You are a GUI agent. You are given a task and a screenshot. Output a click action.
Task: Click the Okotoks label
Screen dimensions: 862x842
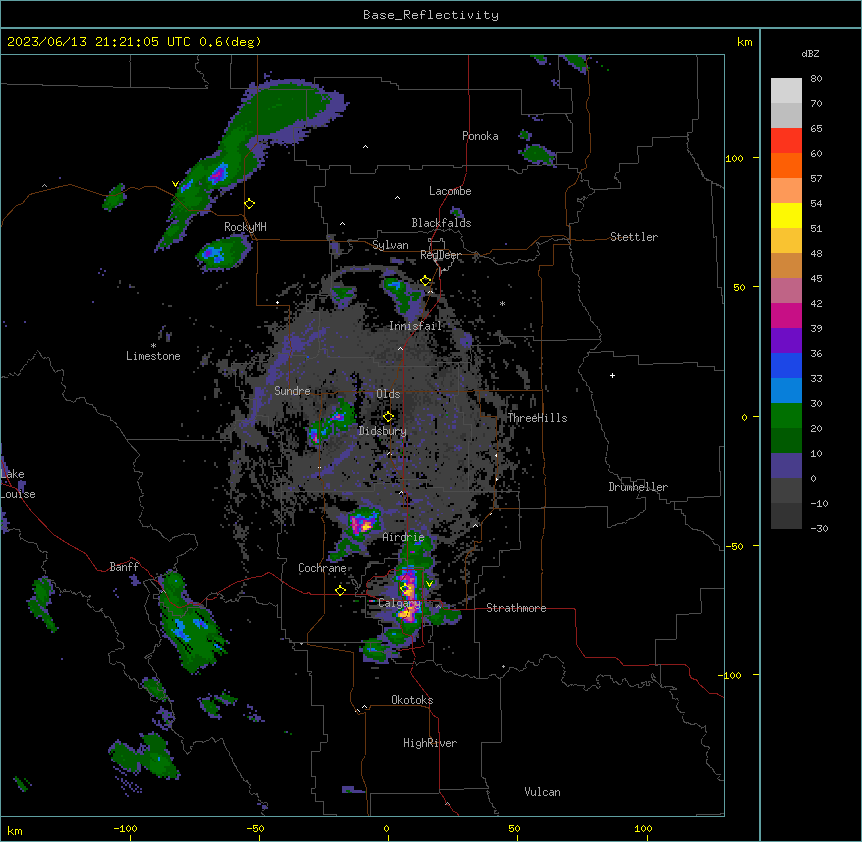click(412, 700)
